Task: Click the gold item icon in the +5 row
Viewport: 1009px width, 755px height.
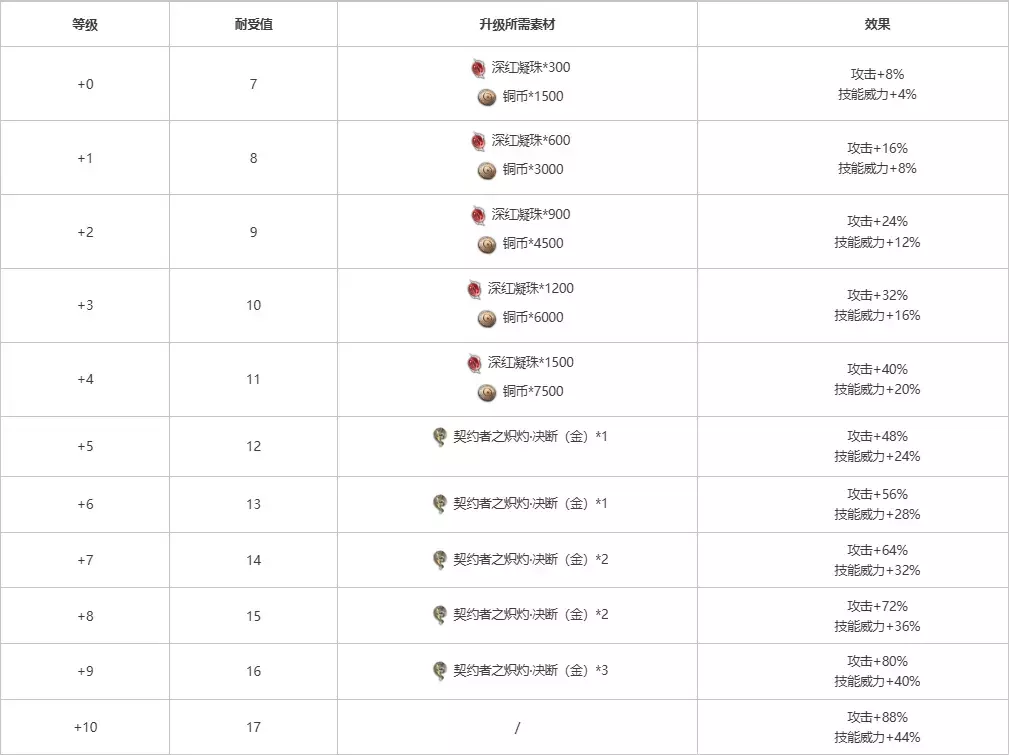Action: [439, 437]
